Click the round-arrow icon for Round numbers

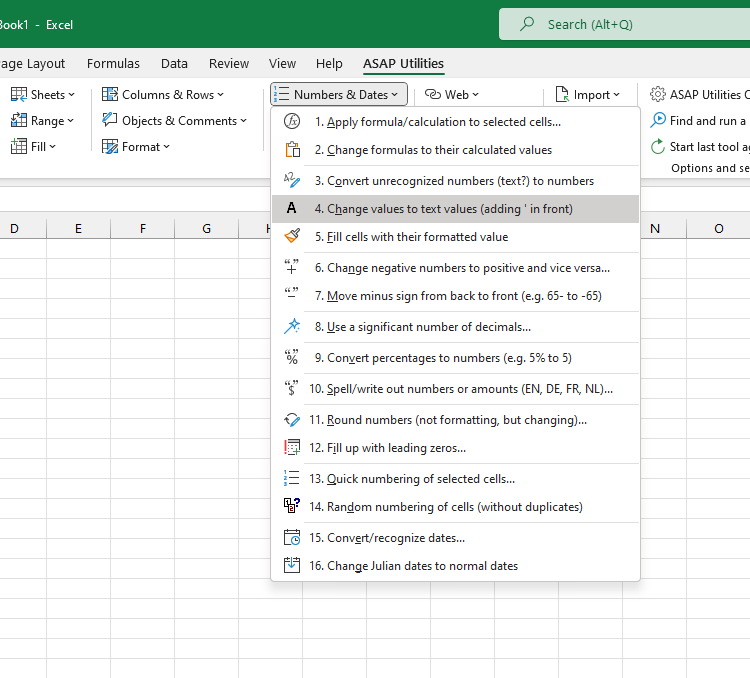coord(292,420)
